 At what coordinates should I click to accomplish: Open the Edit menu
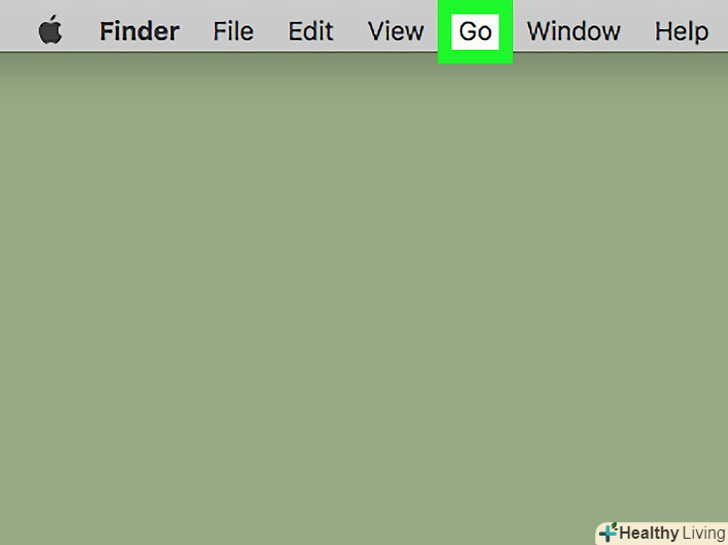(311, 32)
